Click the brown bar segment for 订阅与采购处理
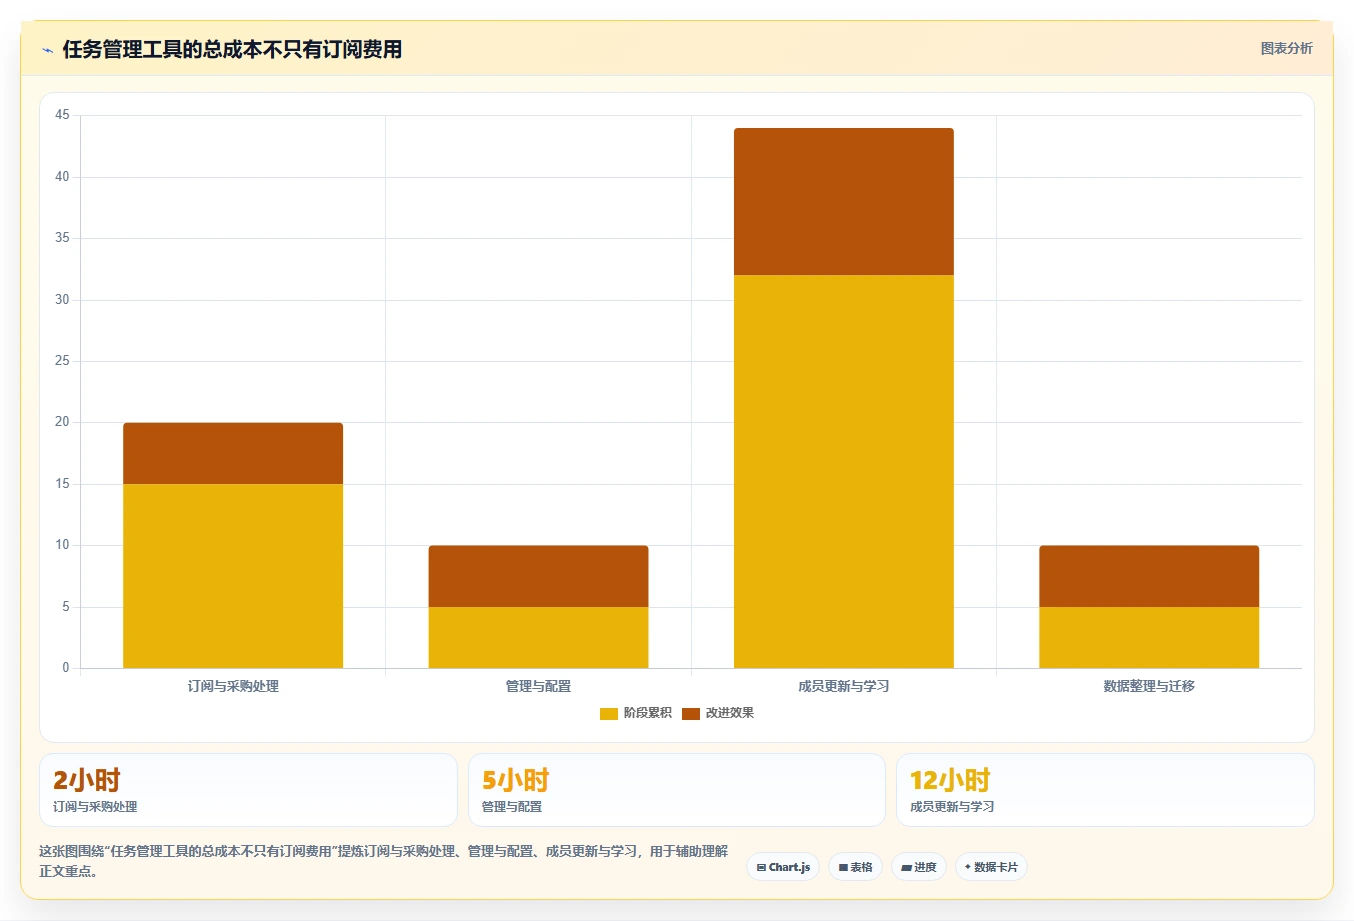This screenshot has height=921, width=1354. pos(233,453)
